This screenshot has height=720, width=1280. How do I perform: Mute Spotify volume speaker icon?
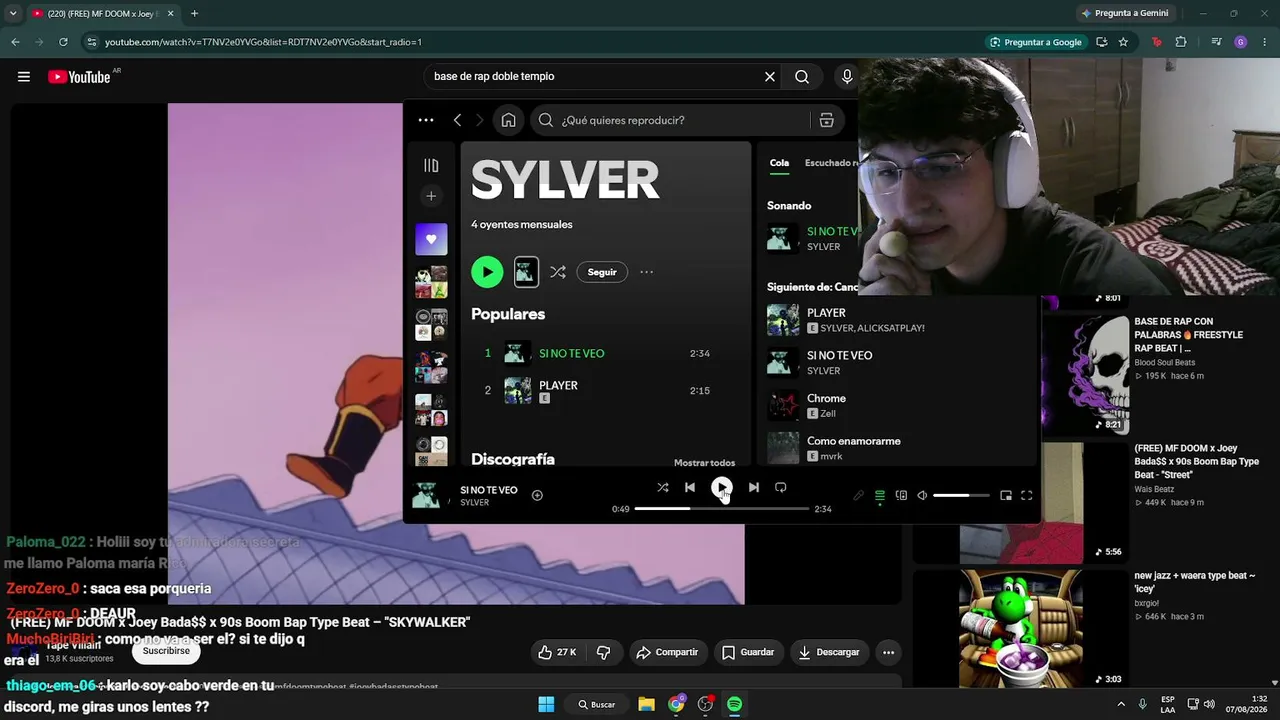[922, 495]
